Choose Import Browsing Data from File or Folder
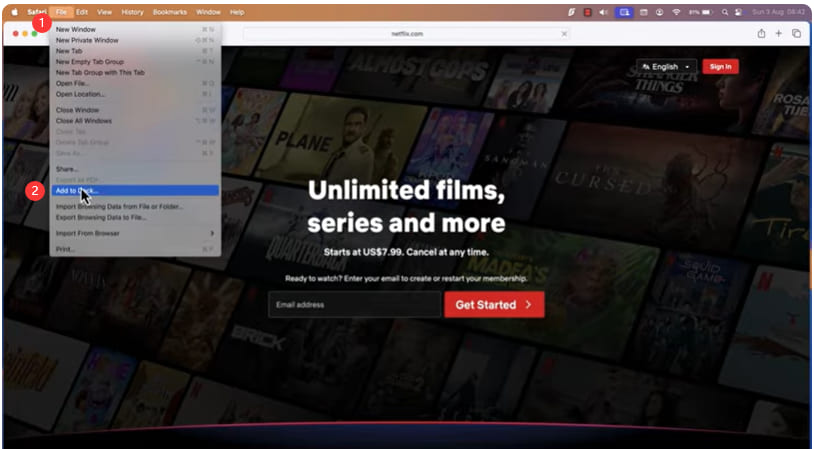This screenshot has width=814, height=449. [135, 207]
